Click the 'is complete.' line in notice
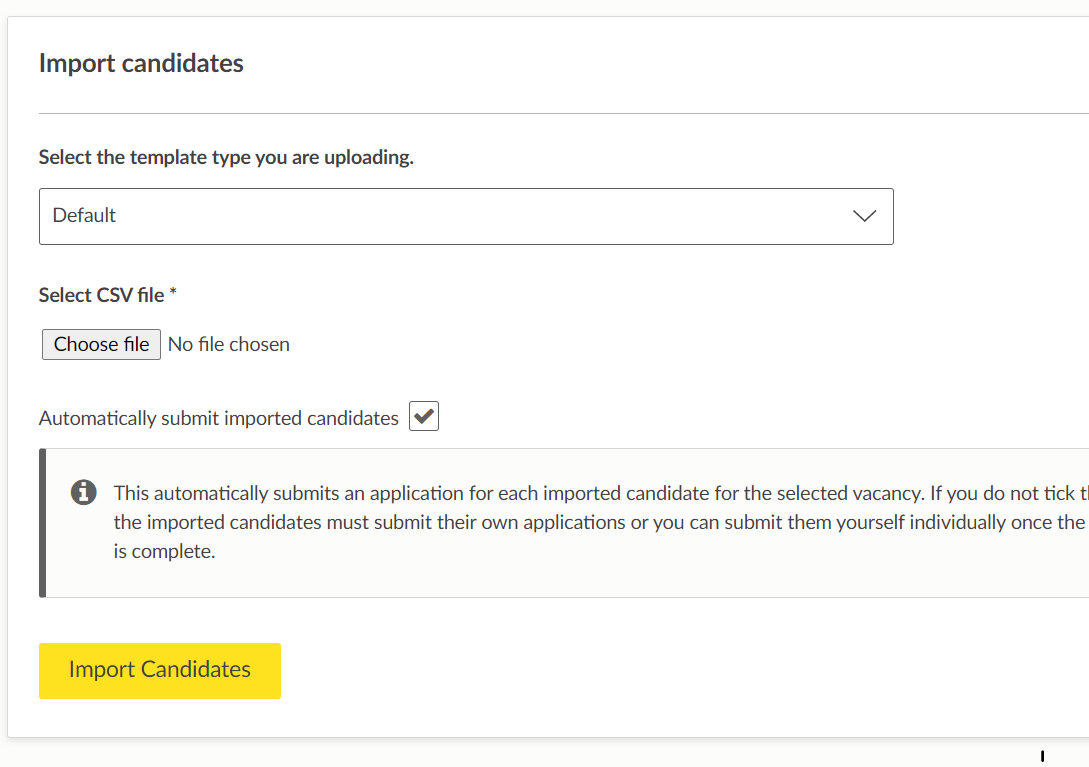This screenshot has height=767, width=1089. coord(164,551)
